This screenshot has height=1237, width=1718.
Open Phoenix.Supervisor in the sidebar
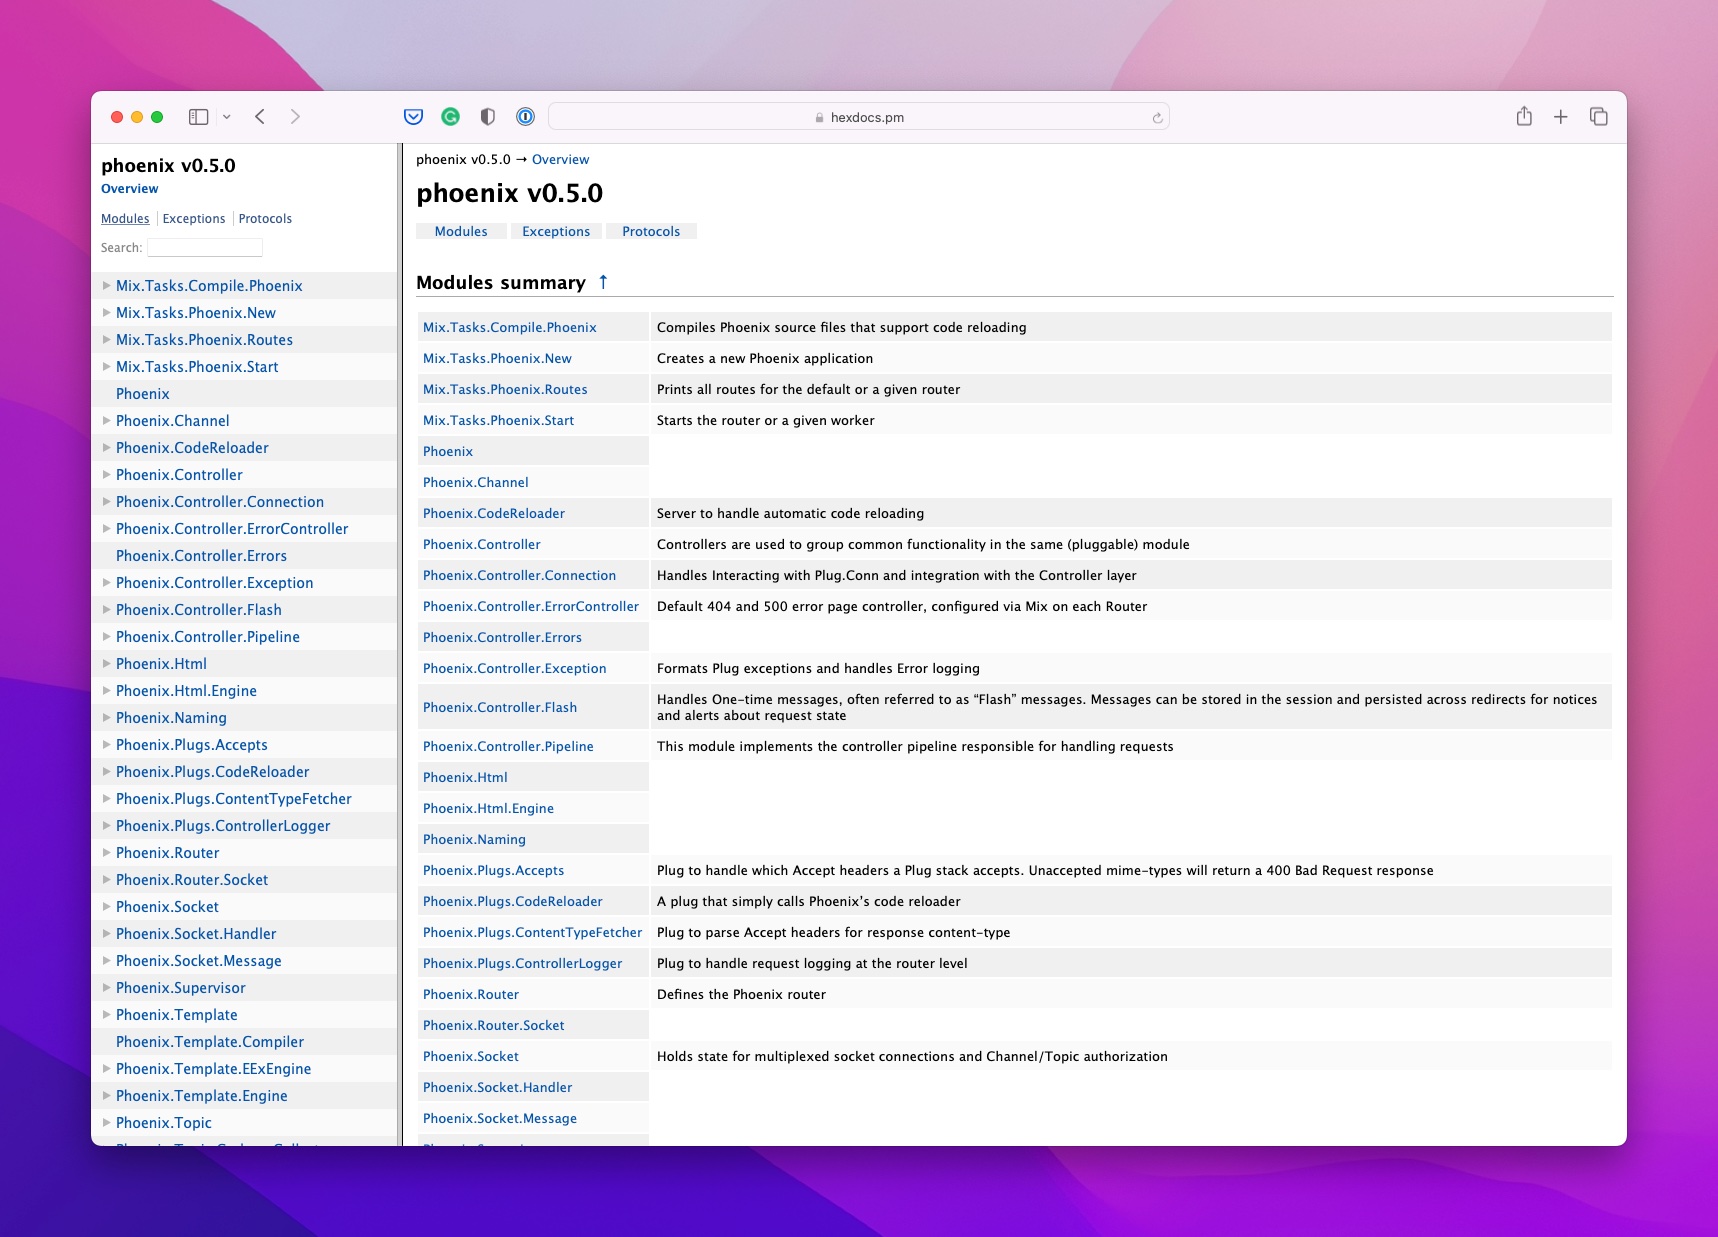click(181, 988)
